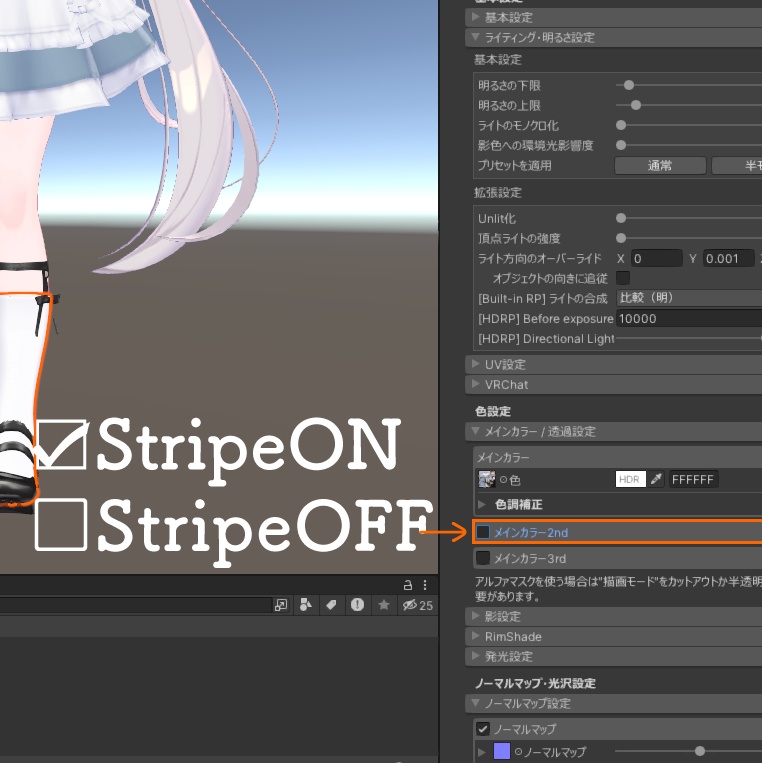
Task: Adjust the 明るさの下限 slider
Action: point(629,85)
